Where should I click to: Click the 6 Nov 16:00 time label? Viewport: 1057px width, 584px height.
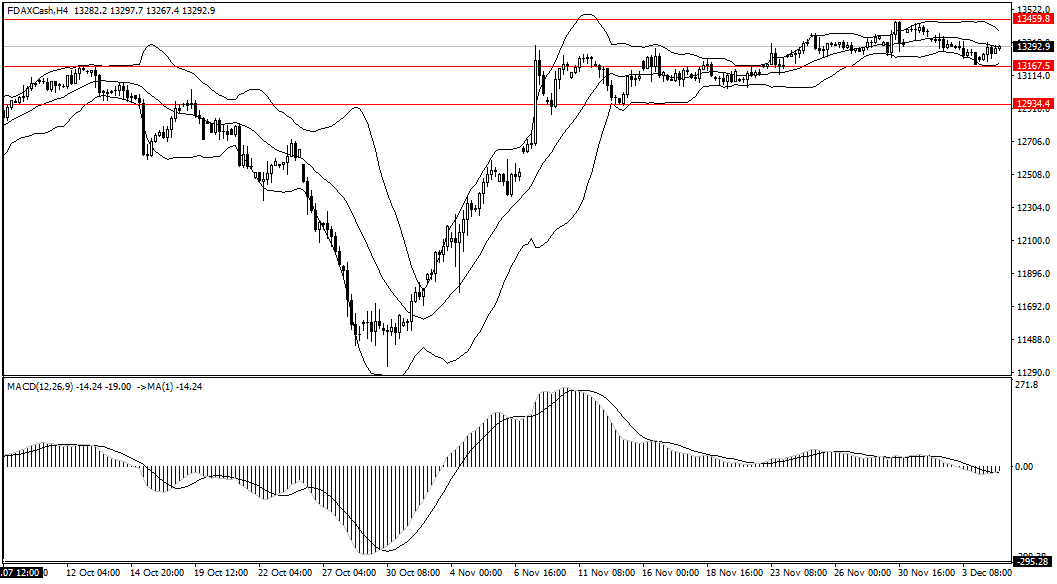click(x=536, y=574)
